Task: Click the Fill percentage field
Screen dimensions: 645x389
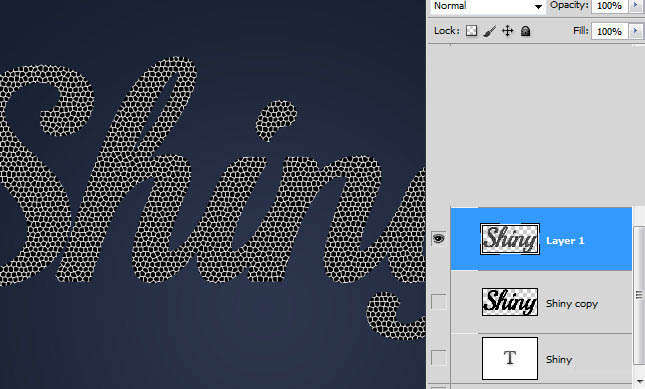Action: click(610, 31)
